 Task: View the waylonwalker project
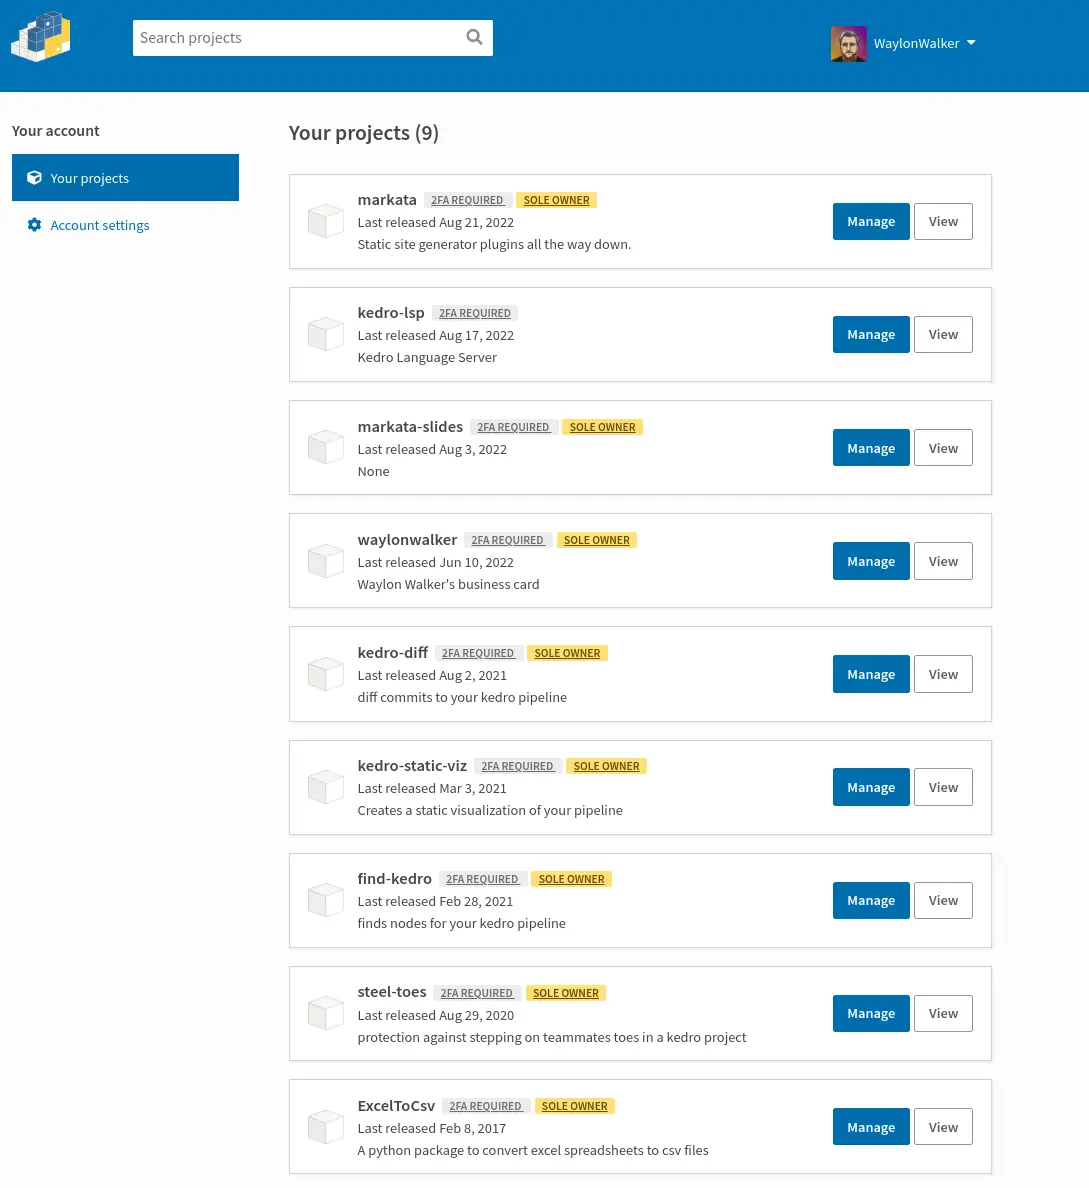pos(943,562)
